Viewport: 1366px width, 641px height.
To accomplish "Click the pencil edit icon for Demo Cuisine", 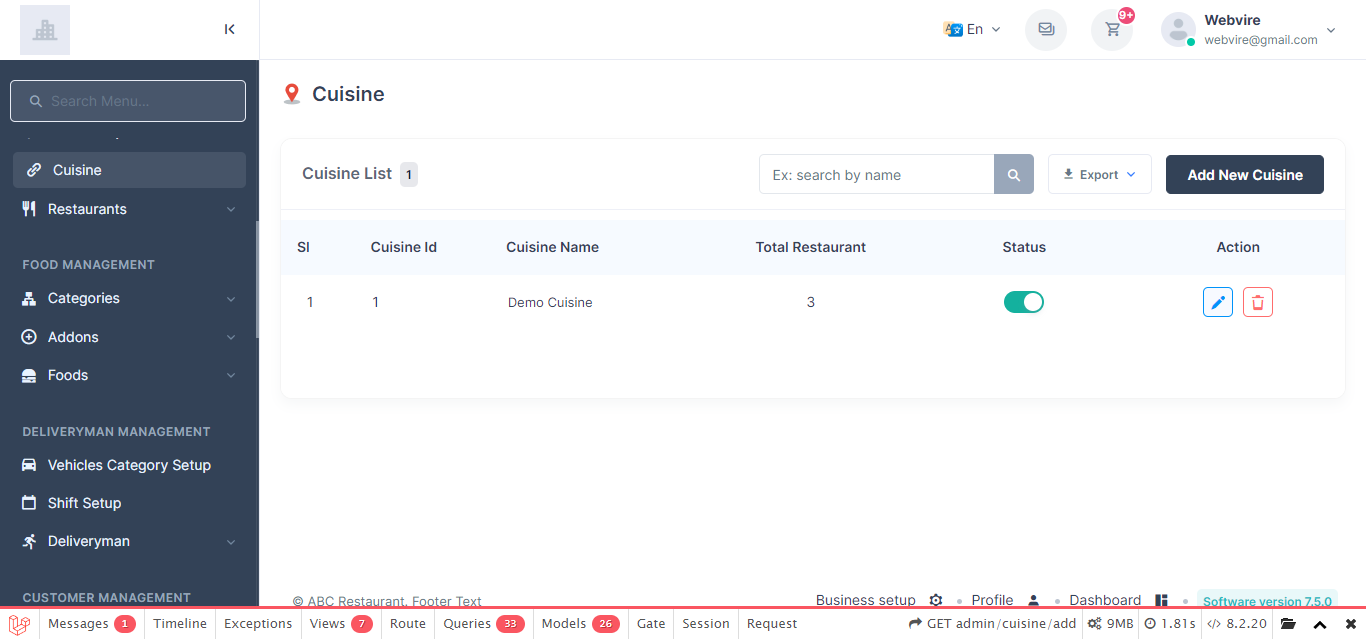I will click(x=1217, y=302).
